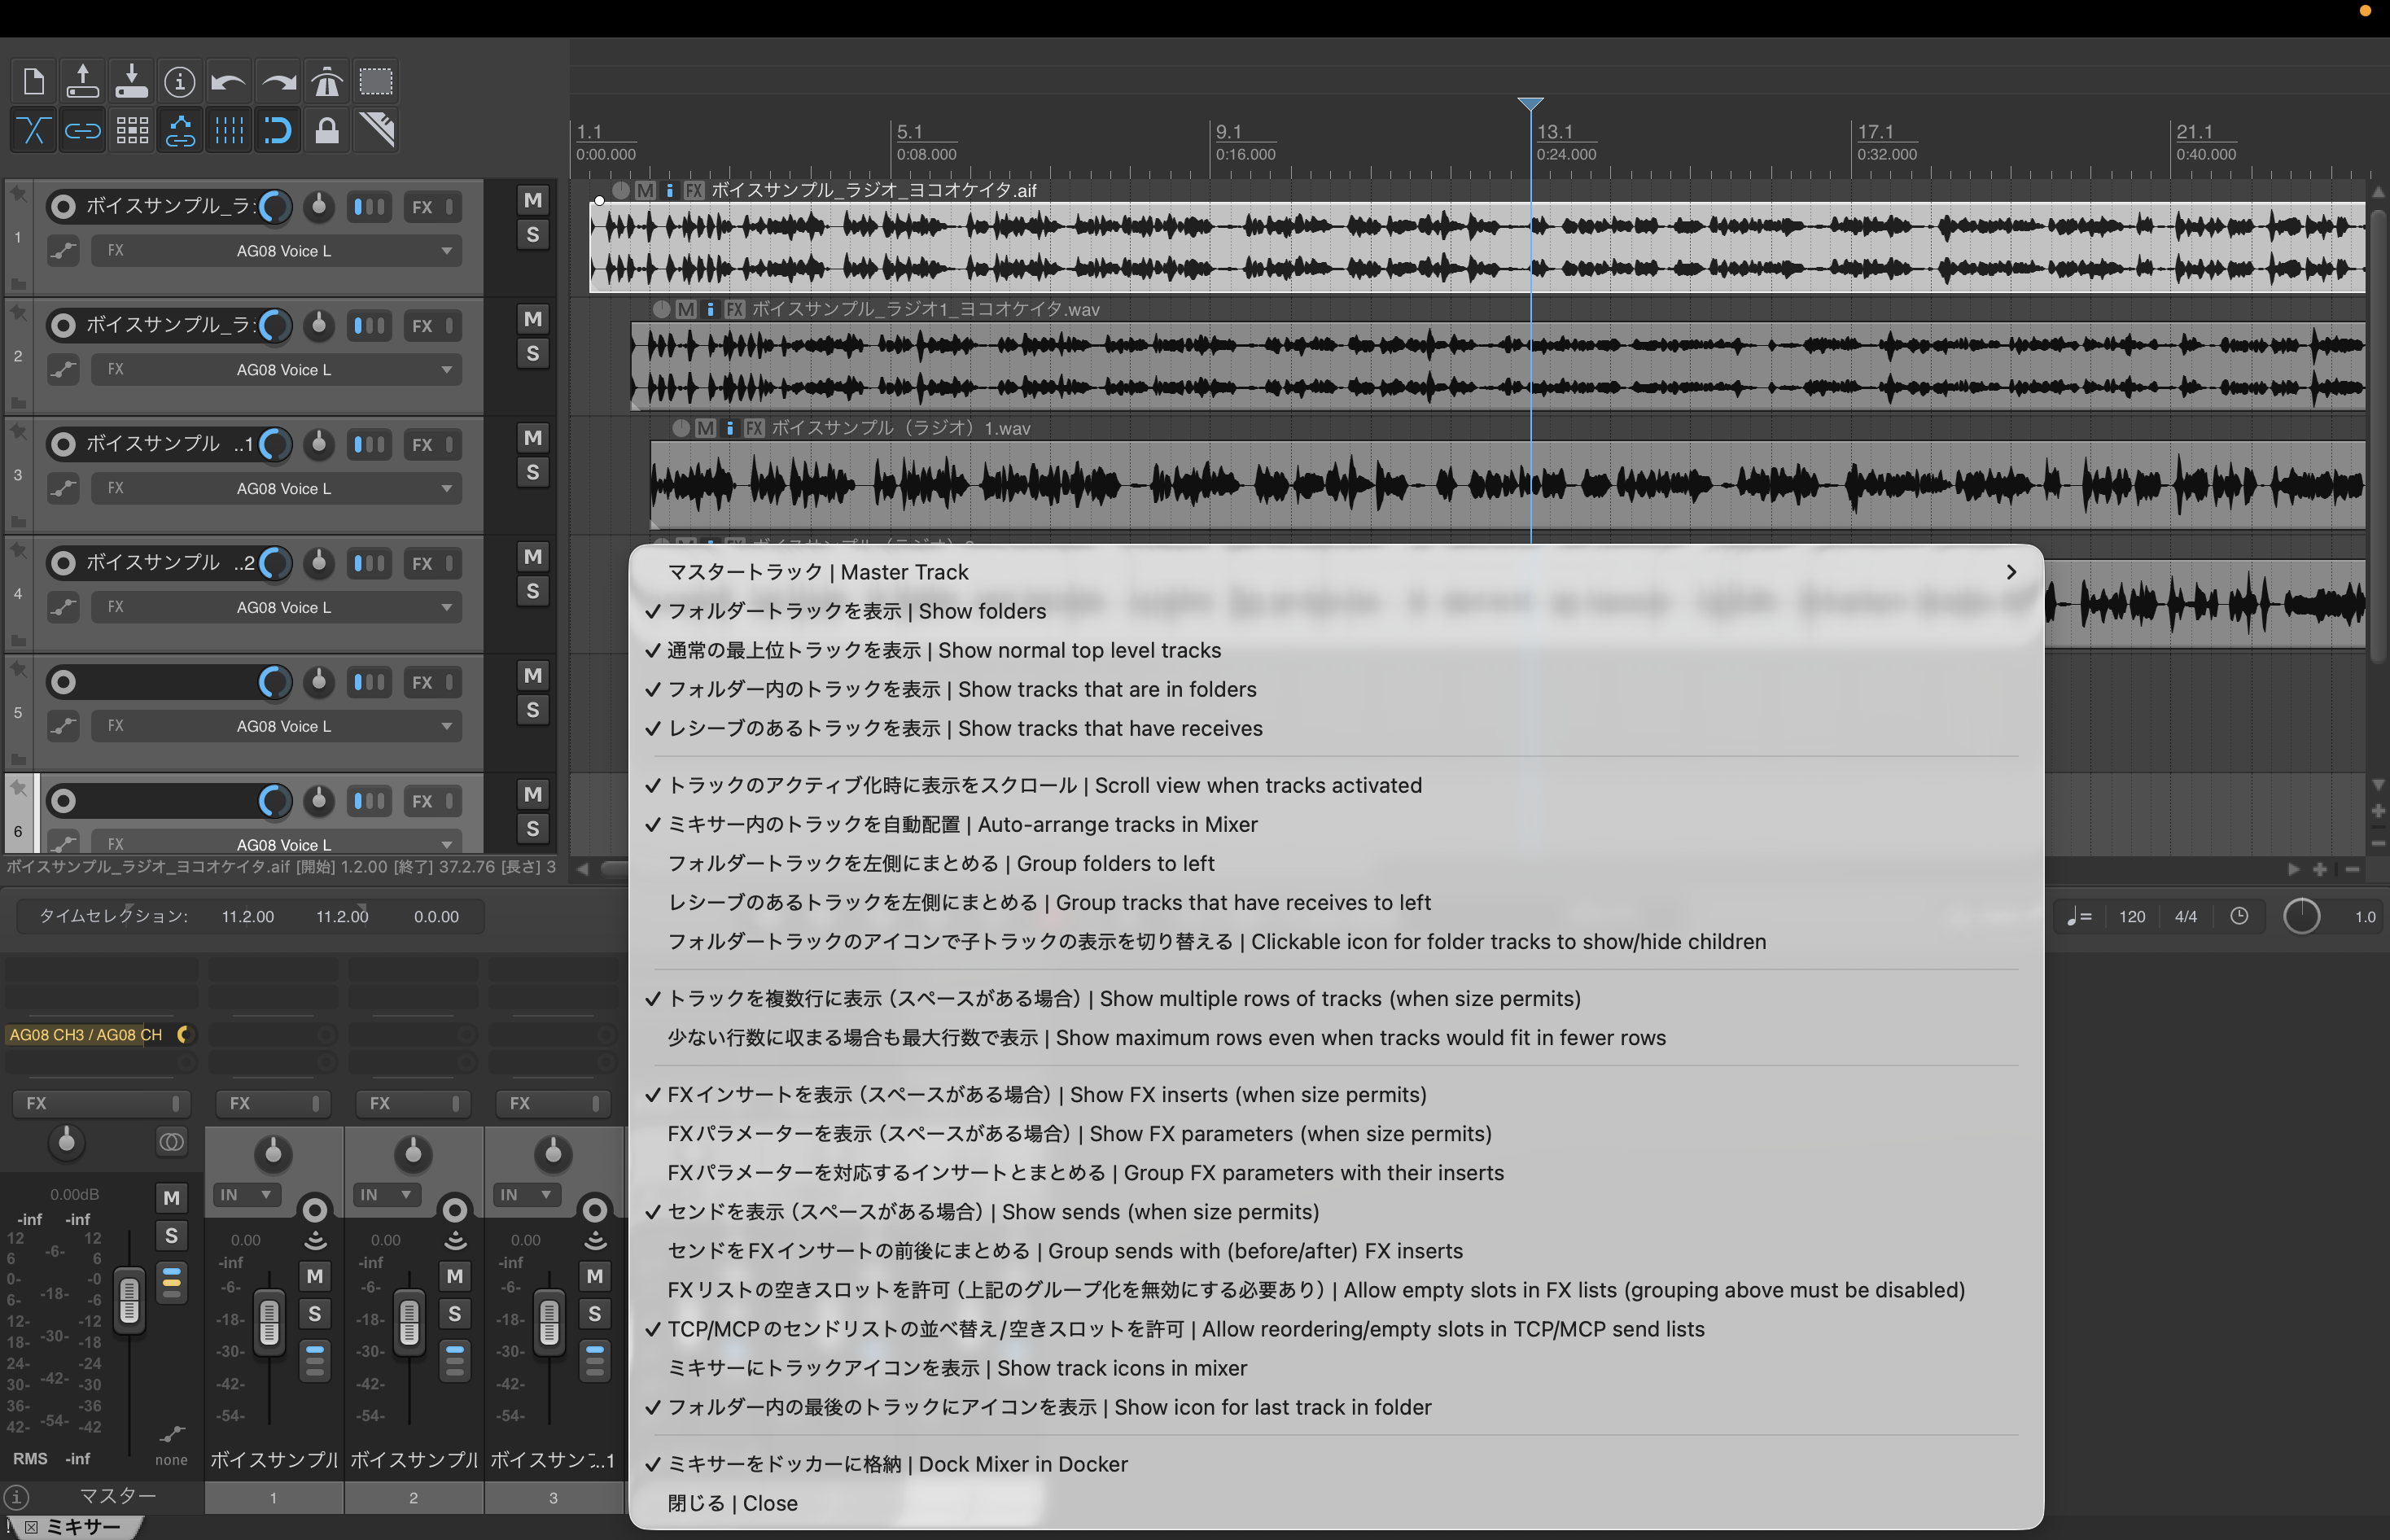The height and width of the screenshot is (1540, 2390).
Task: Open mixer channel 2 IN dropdown
Action: point(386,1195)
